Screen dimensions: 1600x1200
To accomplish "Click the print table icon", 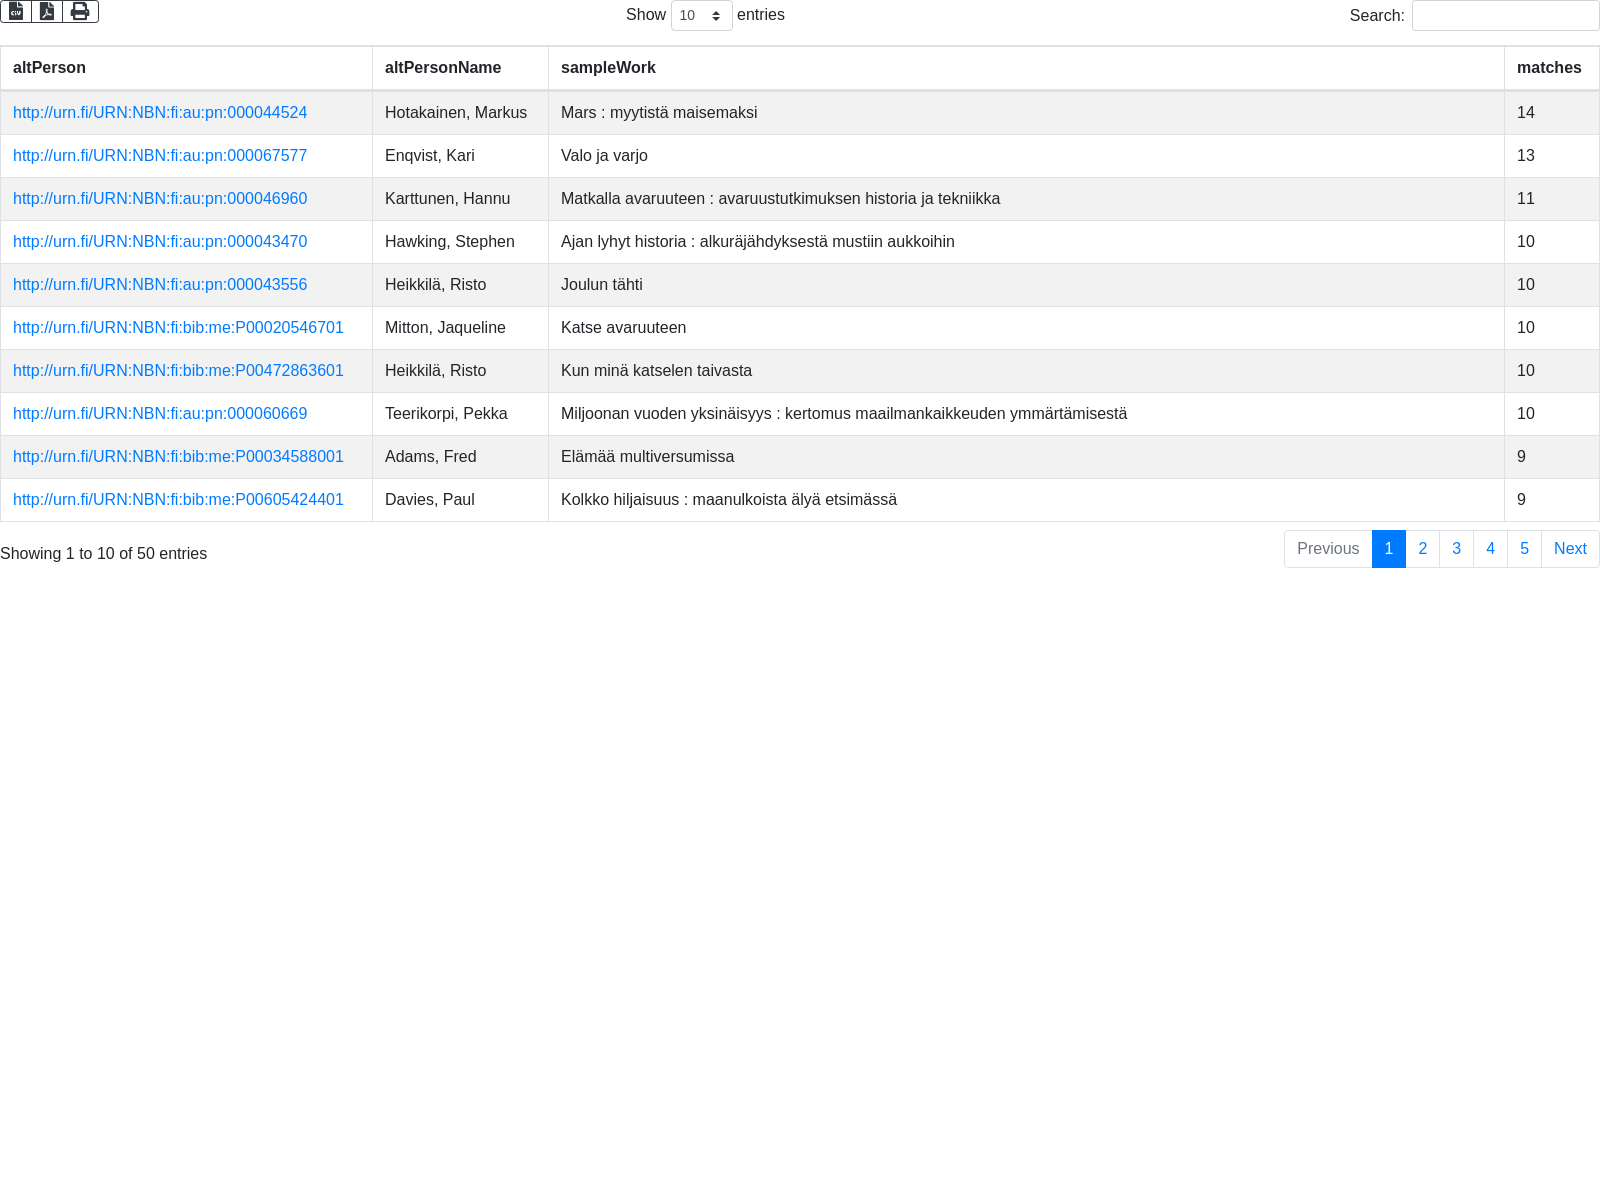I will tap(80, 11).
